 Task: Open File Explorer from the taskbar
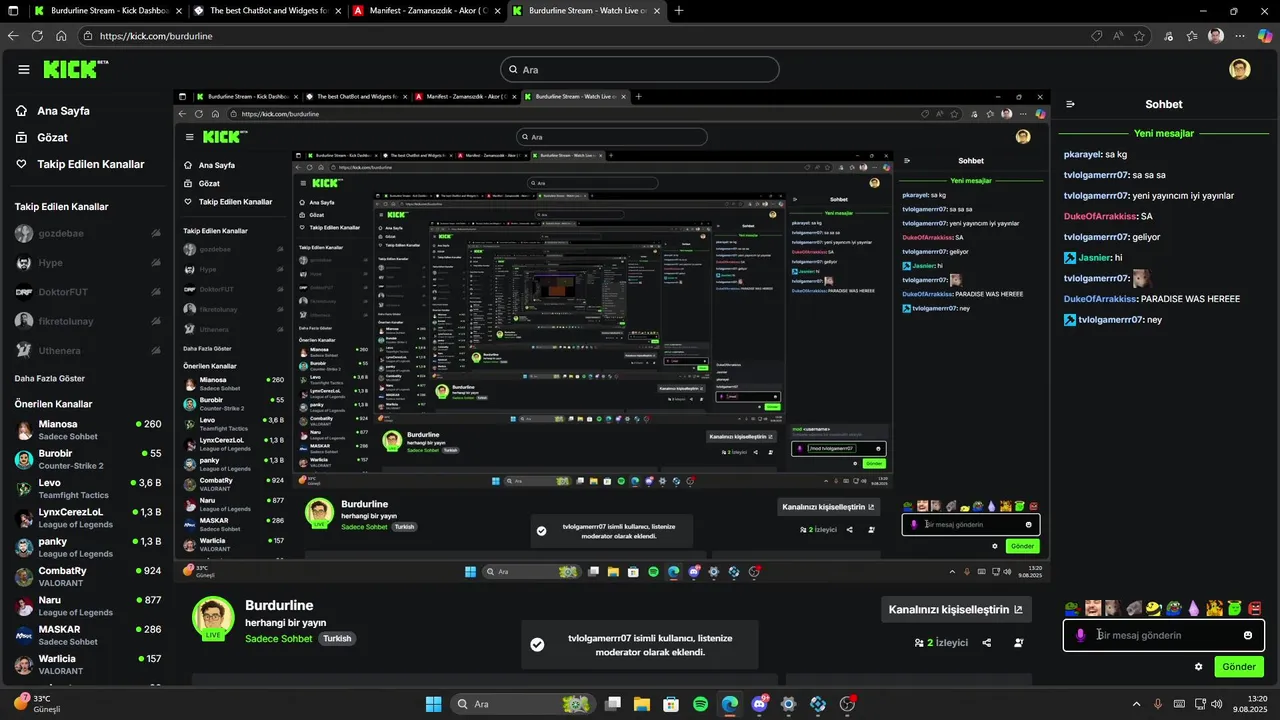(x=642, y=704)
